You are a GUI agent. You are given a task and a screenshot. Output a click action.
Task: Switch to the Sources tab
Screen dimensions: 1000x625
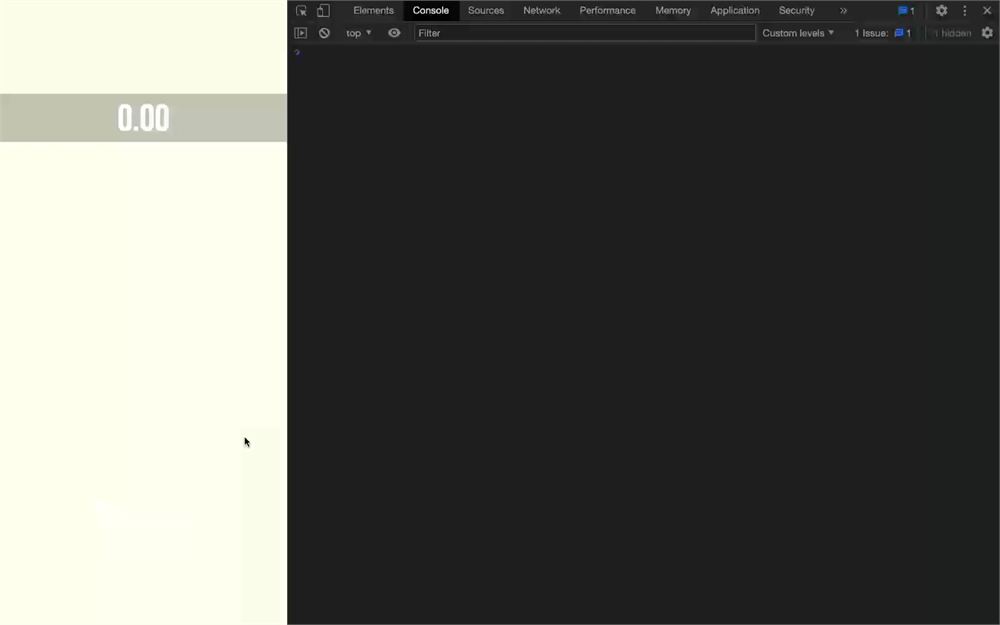tap(486, 11)
